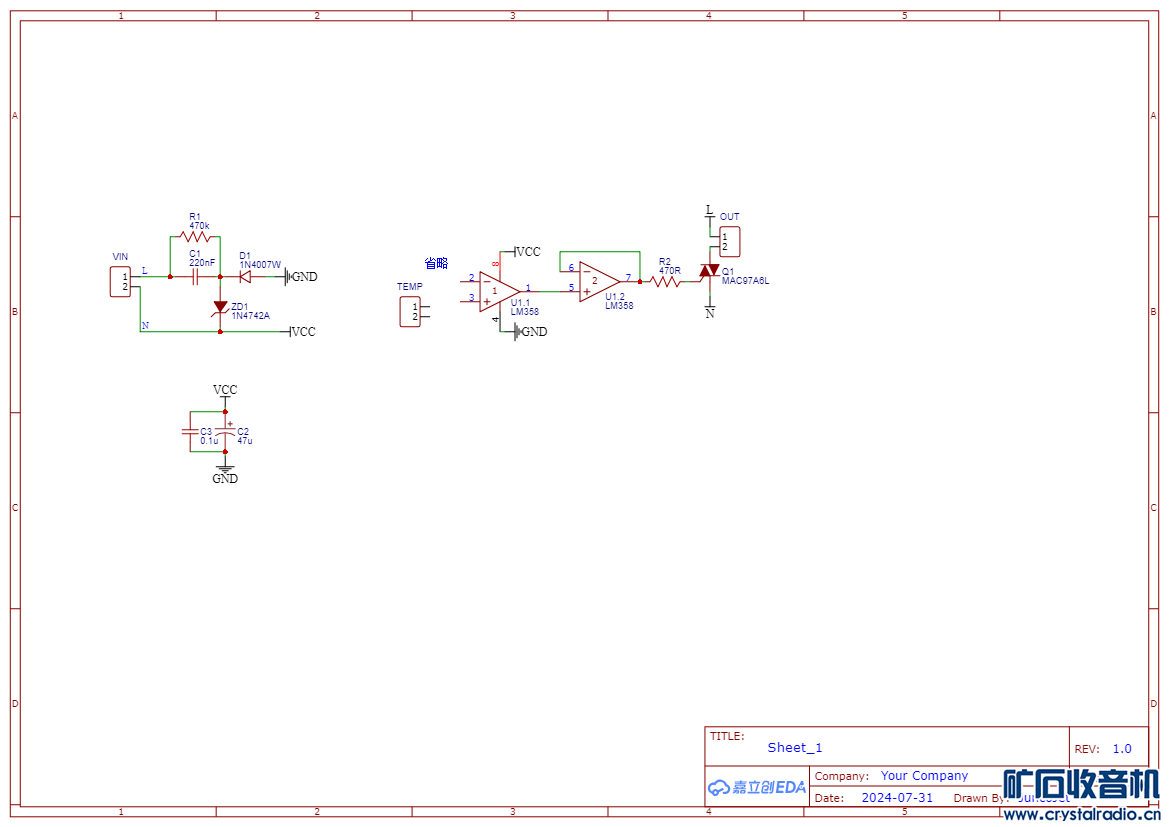1169x827 pixels.
Task: Select the '470R' value label
Action: (669, 271)
